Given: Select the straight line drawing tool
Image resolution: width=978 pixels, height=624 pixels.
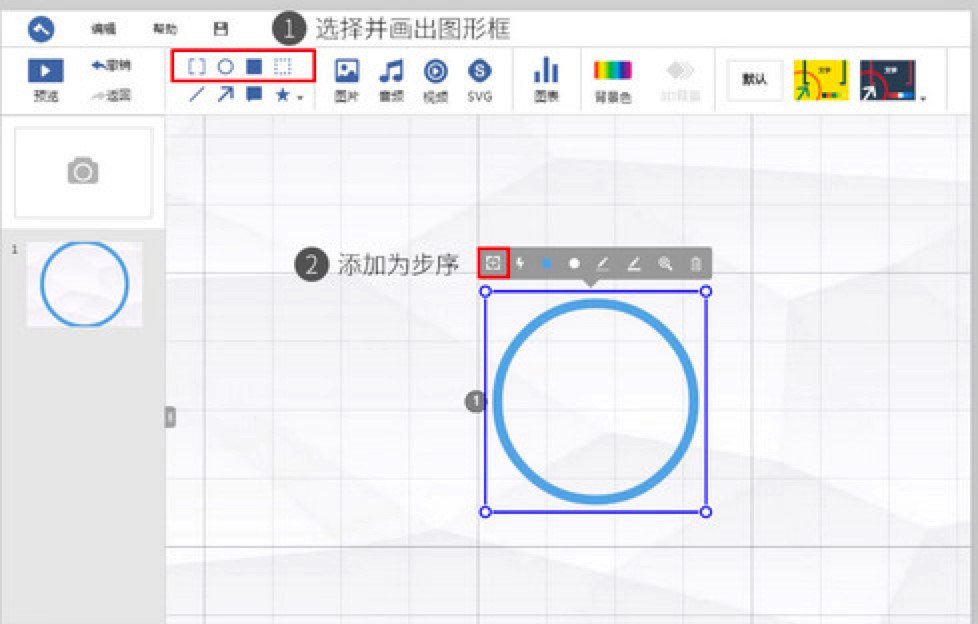Looking at the screenshot, I should click(196, 94).
